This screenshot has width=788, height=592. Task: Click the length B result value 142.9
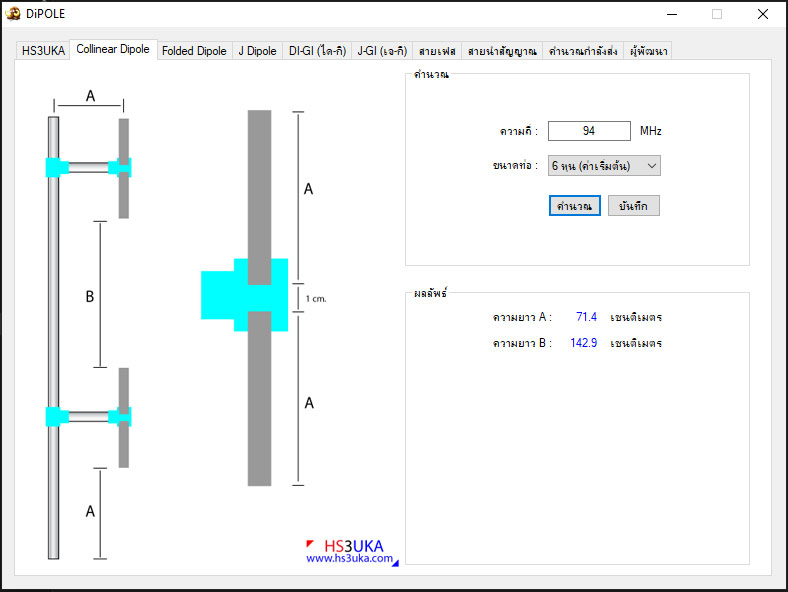pyautogui.click(x=583, y=343)
